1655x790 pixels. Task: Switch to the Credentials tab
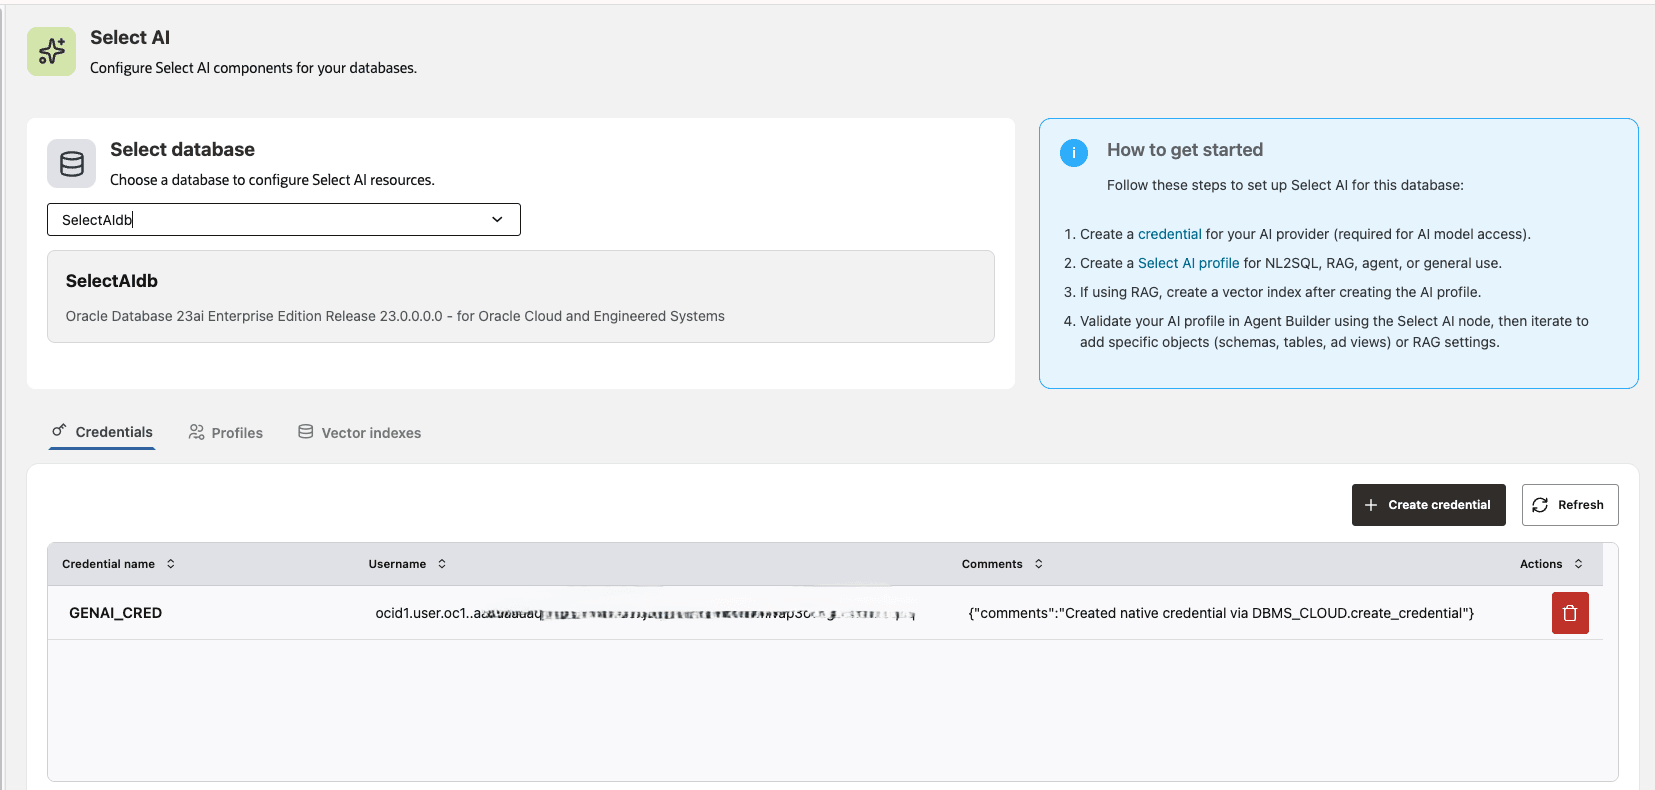coord(102,432)
